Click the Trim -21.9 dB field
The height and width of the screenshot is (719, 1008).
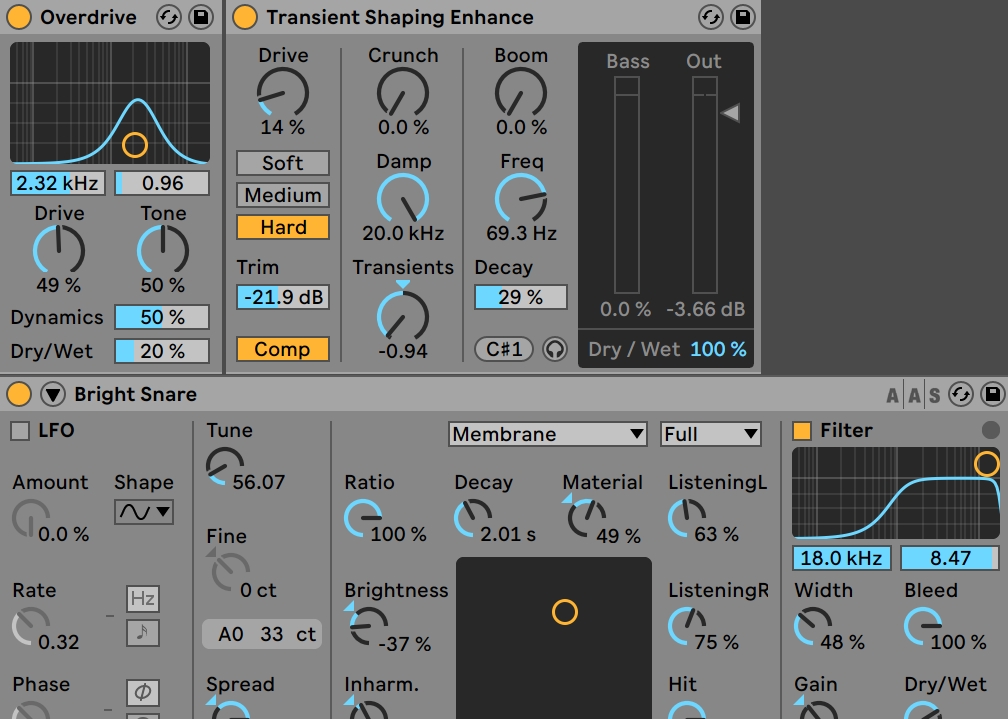[x=283, y=297]
